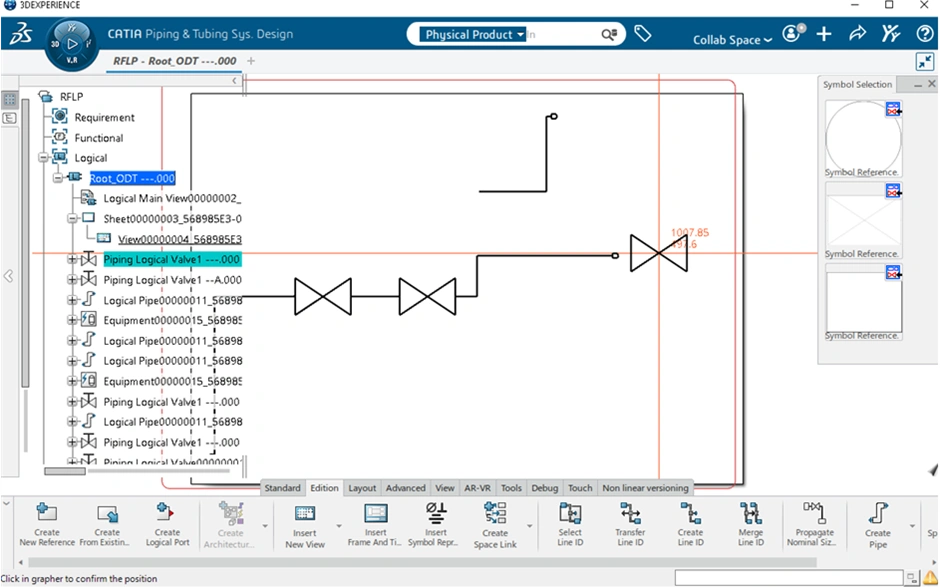Expand the left edge panel arrow
This screenshot has height=587, width=940.
click(8, 276)
